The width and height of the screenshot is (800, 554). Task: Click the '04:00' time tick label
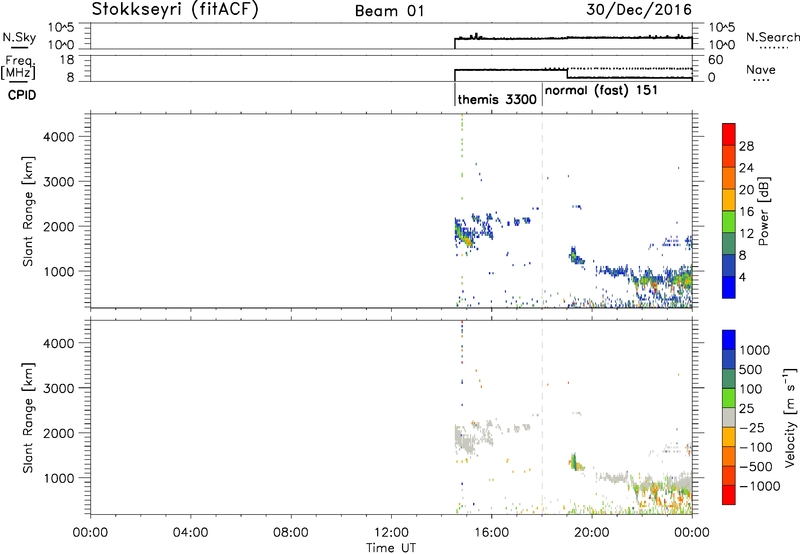[x=190, y=533]
